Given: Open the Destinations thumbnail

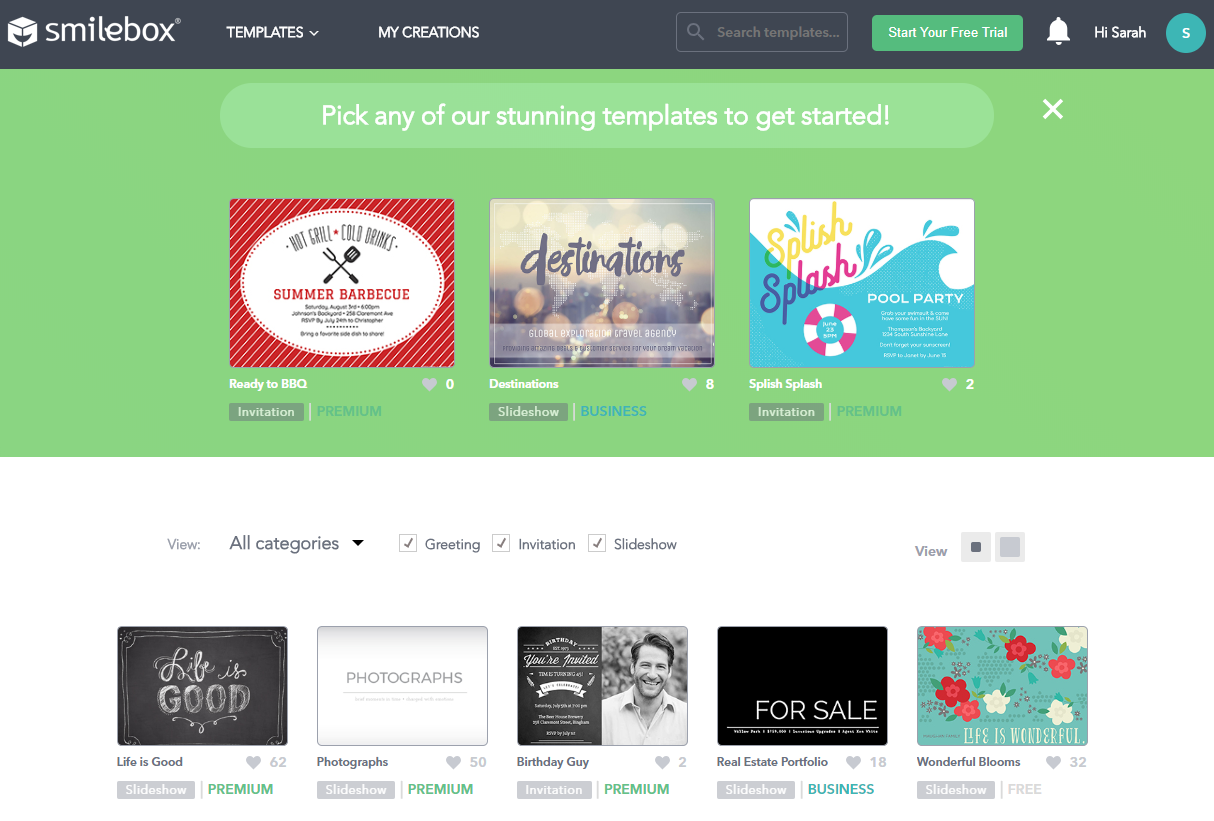Looking at the screenshot, I should point(602,283).
